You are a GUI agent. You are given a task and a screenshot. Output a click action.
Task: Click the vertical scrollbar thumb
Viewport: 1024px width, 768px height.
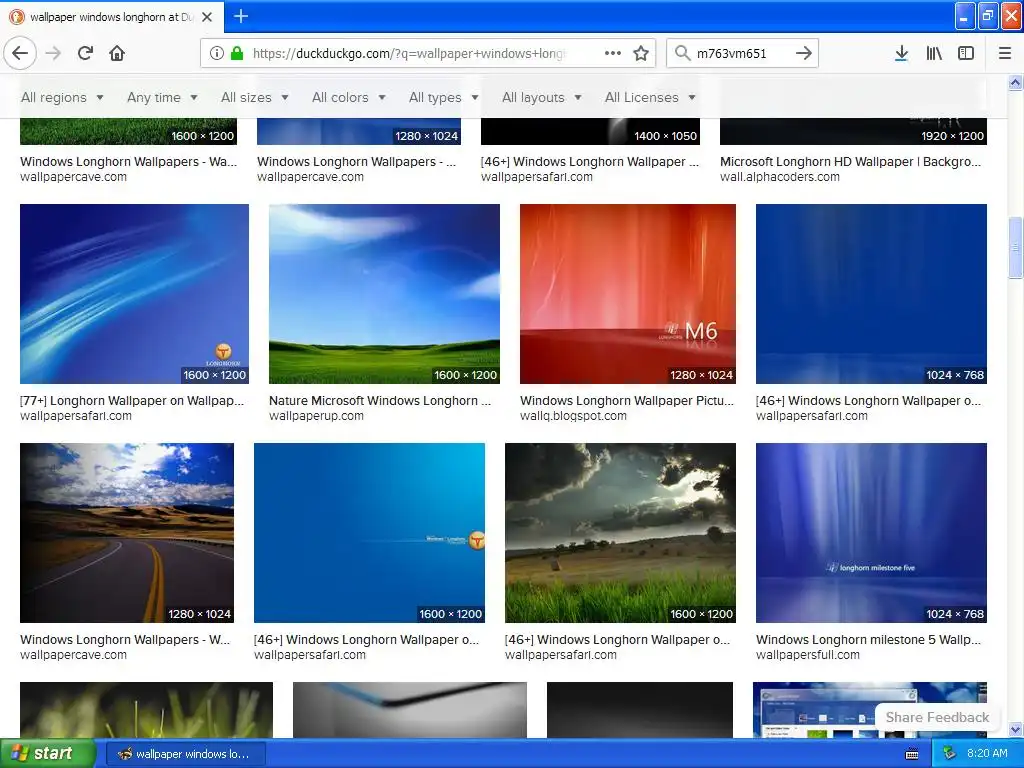[x=1015, y=248]
